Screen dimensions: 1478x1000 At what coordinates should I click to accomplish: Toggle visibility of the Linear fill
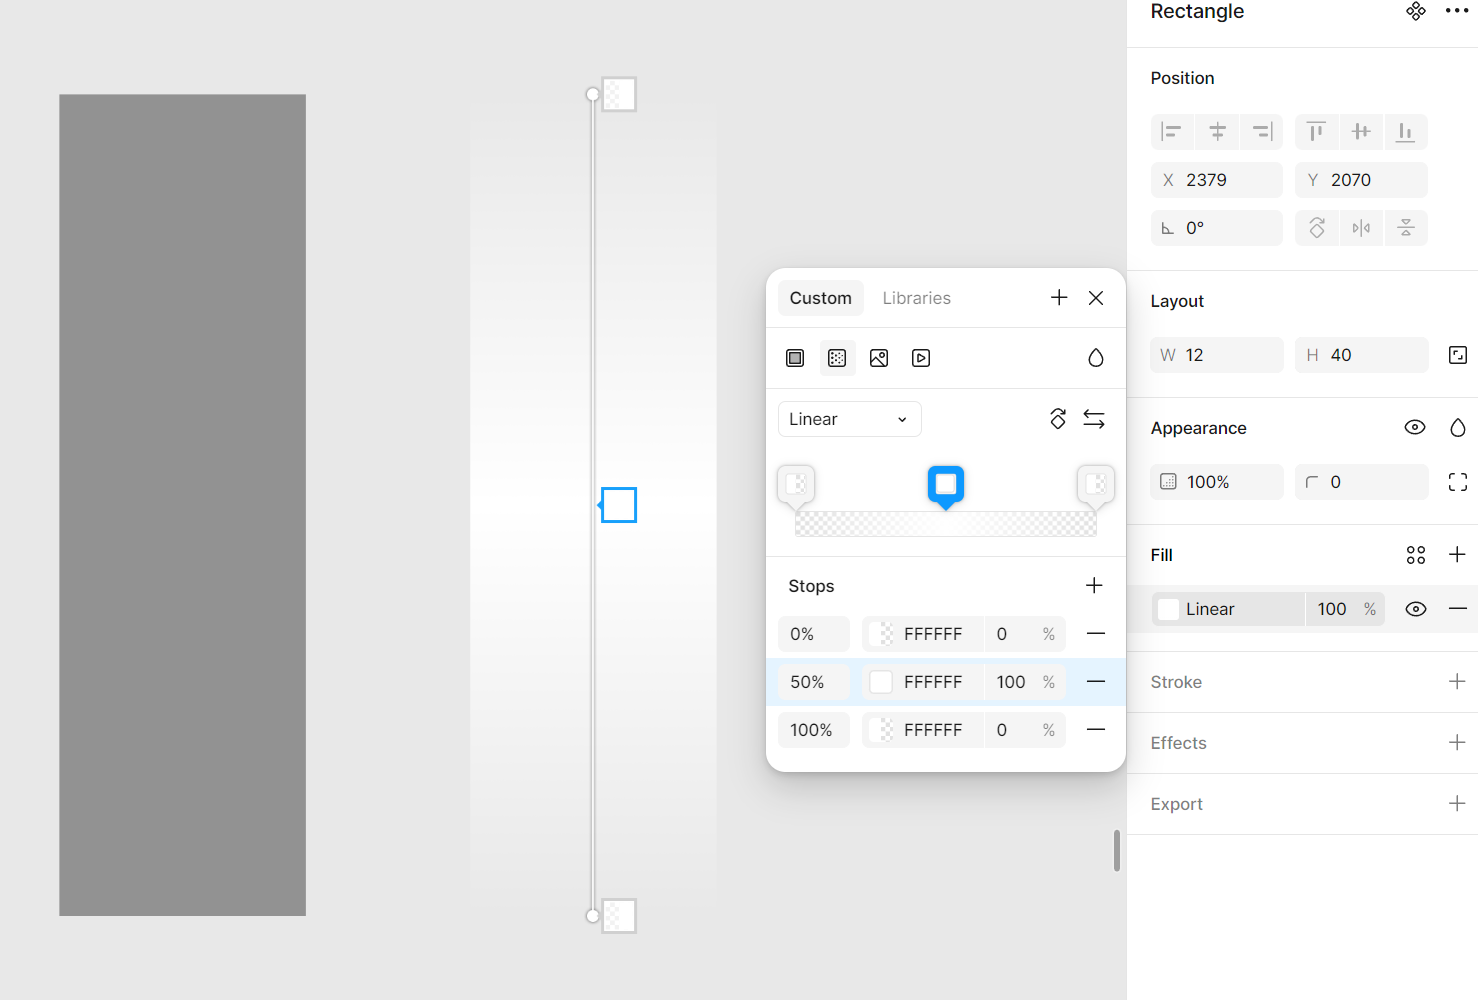[1416, 609]
